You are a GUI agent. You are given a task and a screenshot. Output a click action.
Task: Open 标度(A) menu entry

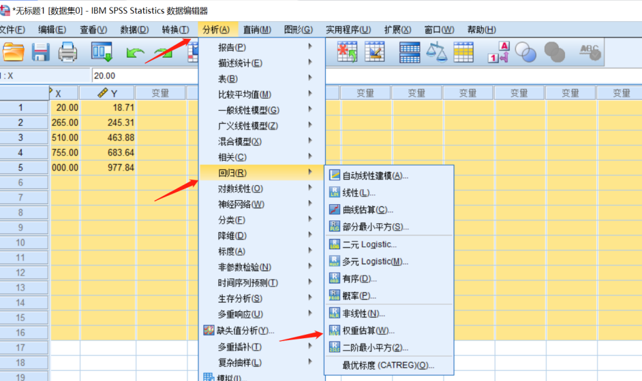click(x=262, y=251)
